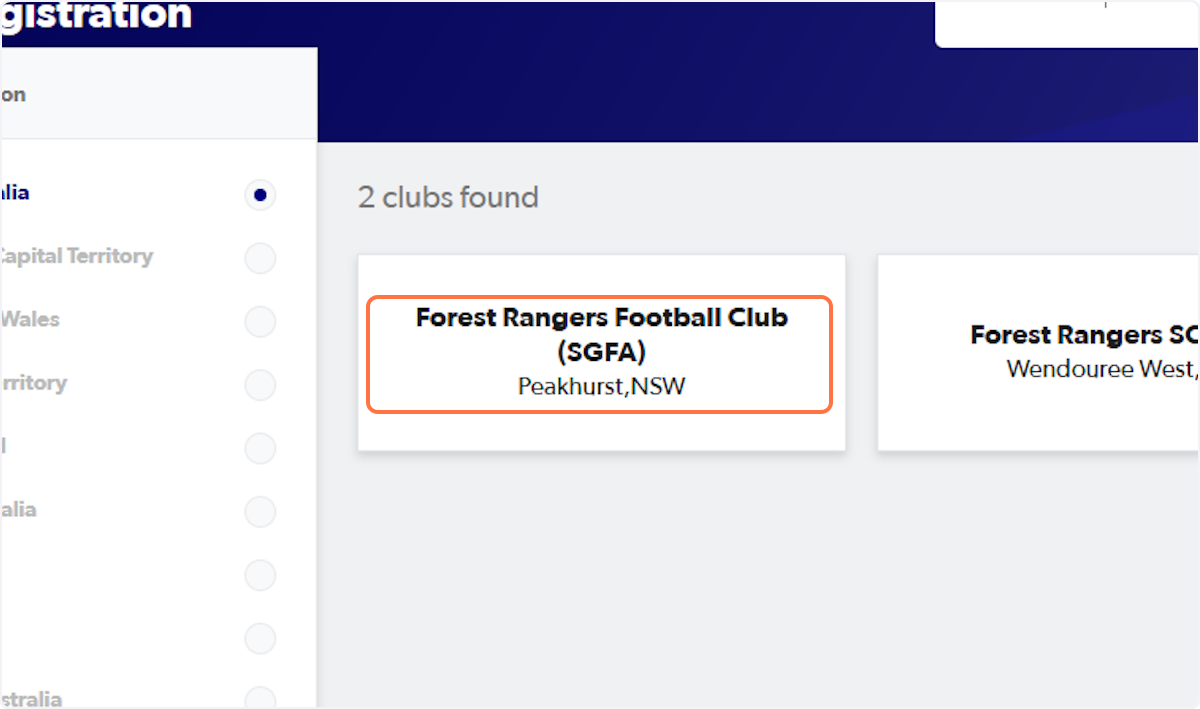Click the already-selected Australia radio button
The image size is (1200, 709).
260,195
